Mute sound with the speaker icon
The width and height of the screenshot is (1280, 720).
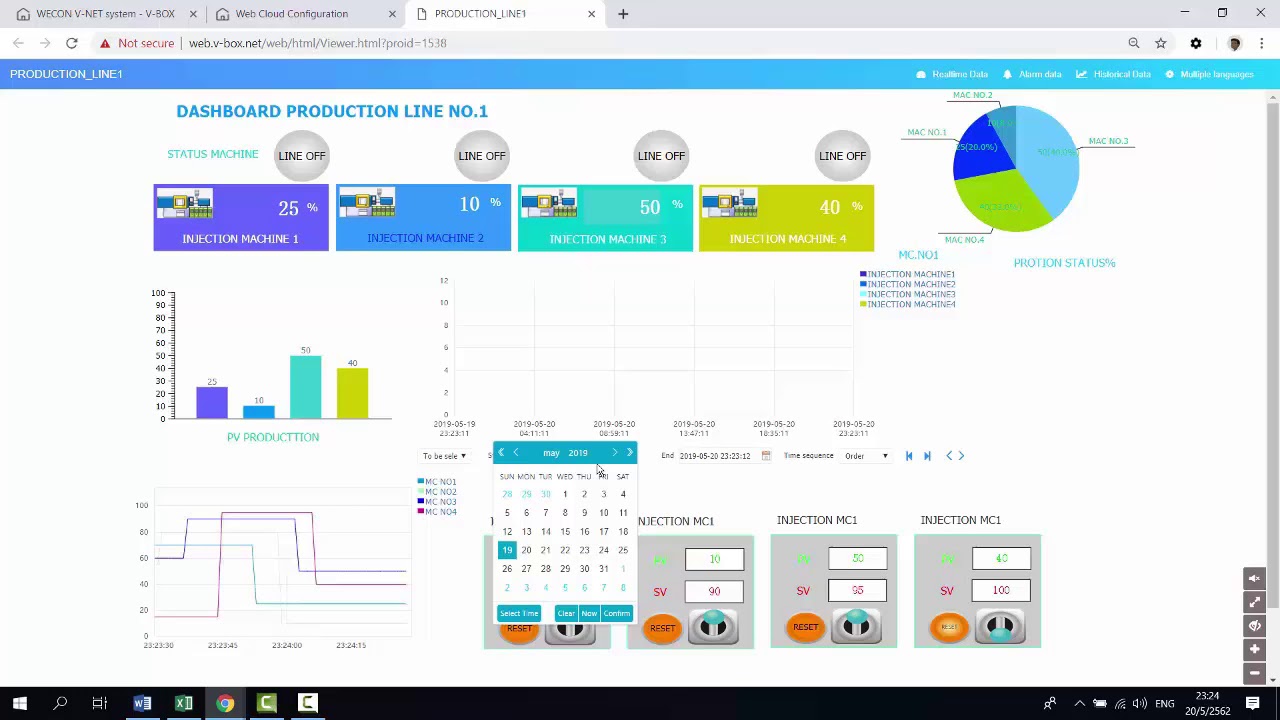tap(1254, 578)
